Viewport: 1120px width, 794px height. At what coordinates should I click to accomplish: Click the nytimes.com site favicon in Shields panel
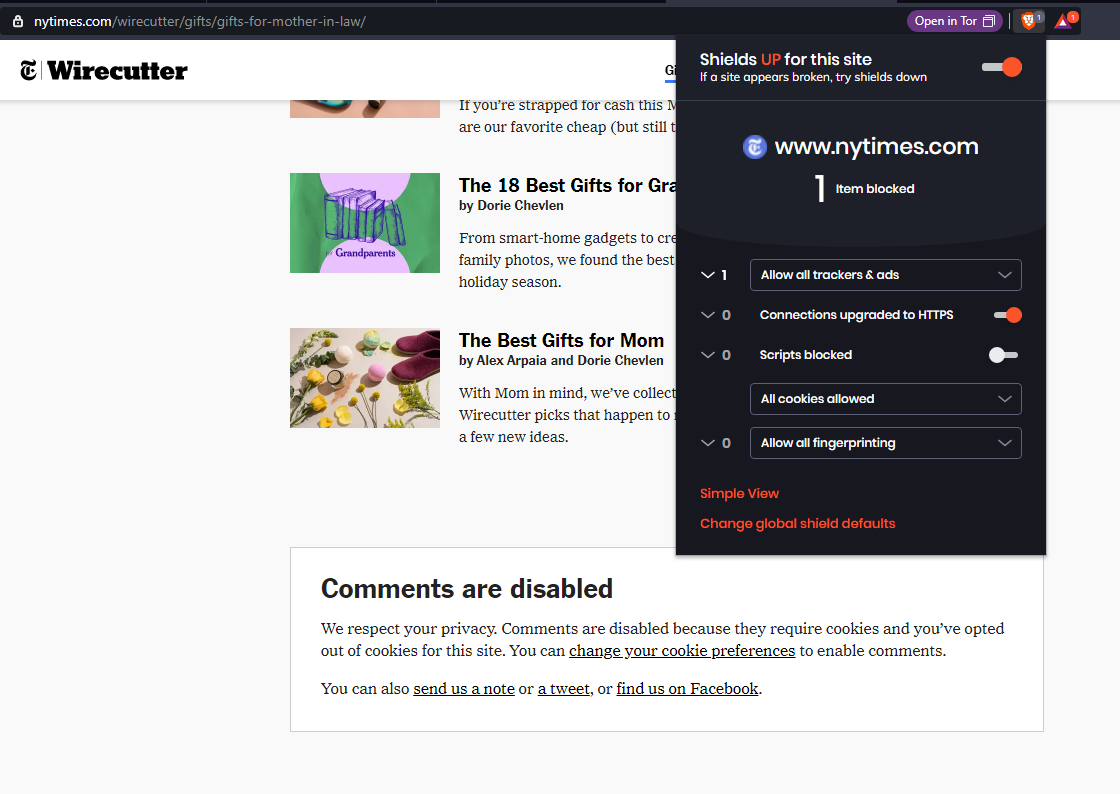pos(754,146)
